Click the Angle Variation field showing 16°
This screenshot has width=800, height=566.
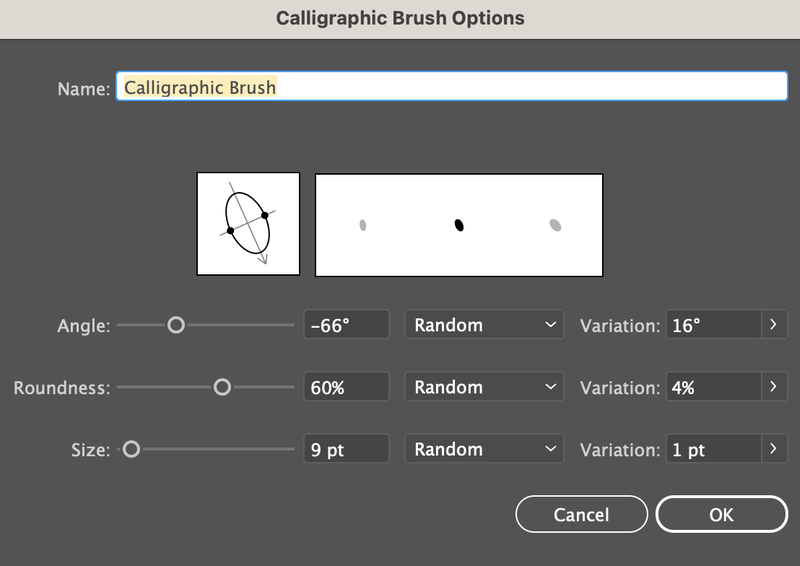[714, 325]
